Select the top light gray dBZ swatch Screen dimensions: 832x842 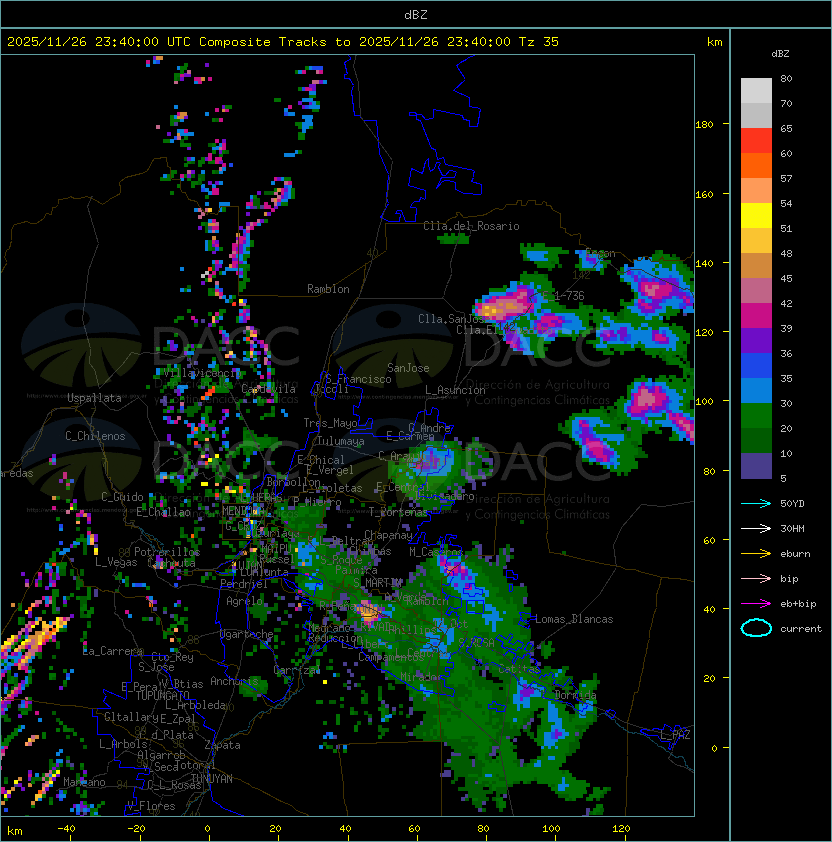point(756,91)
